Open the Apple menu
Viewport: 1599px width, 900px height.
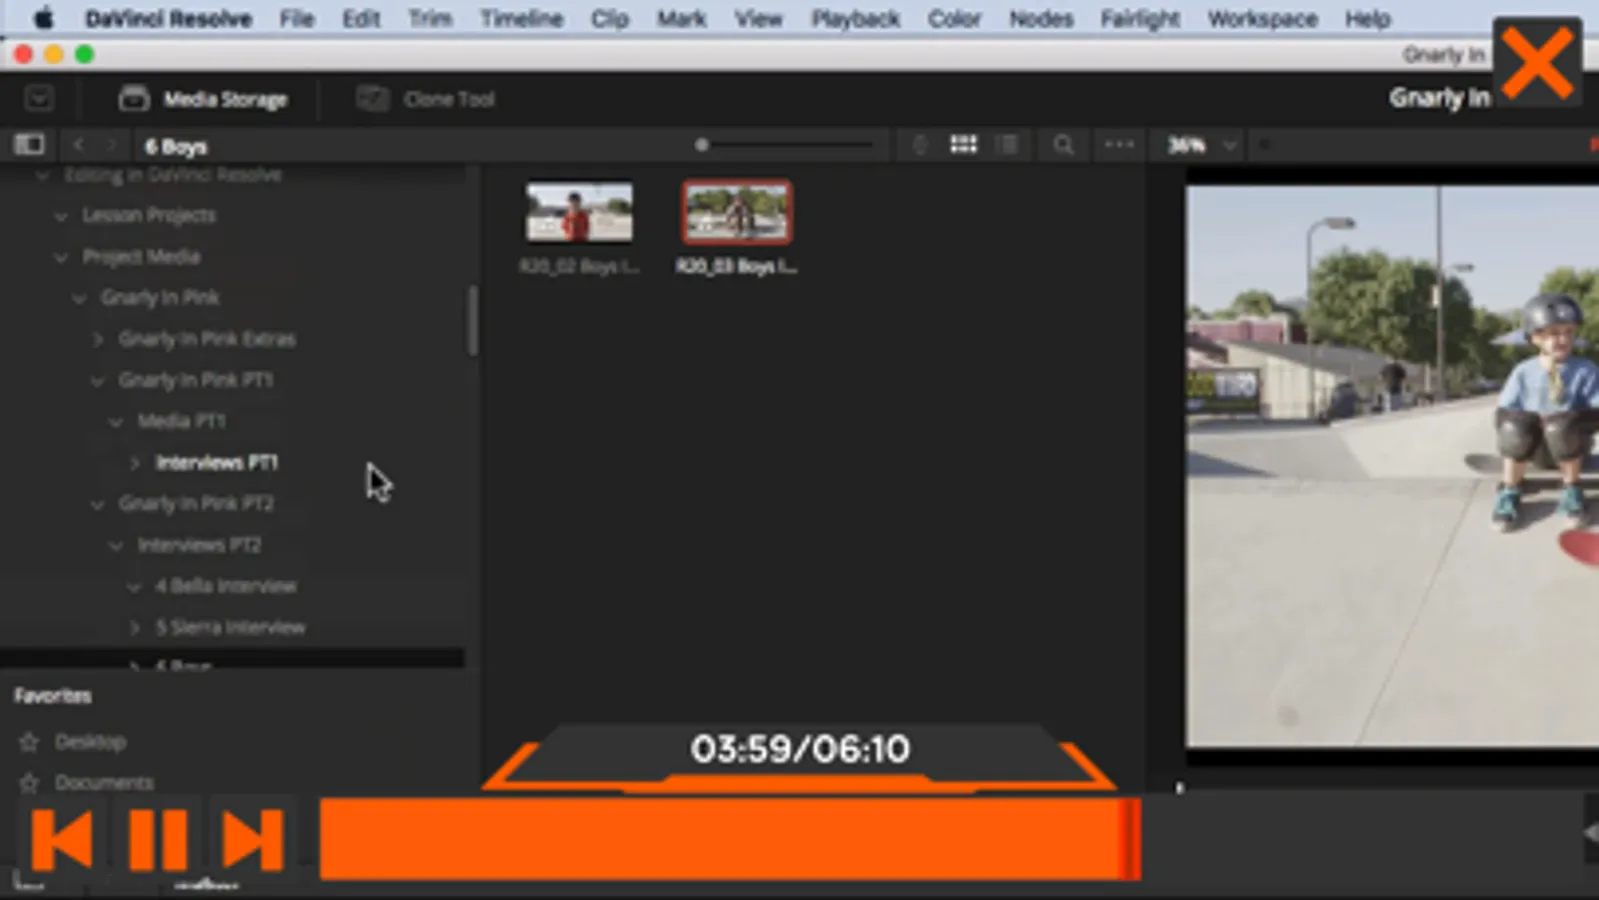tap(43, 18)
